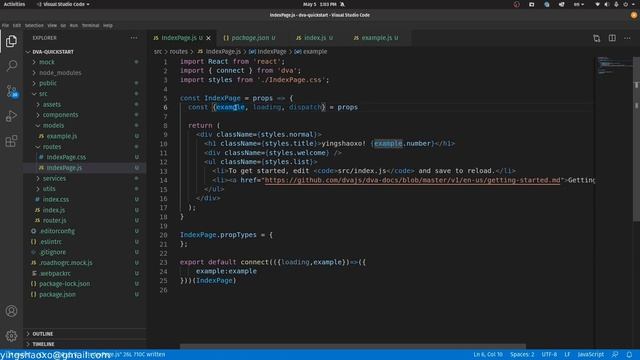Screen dimensions: 640x360
Task: Open the Explorer view icon
Action: [11, 41]
